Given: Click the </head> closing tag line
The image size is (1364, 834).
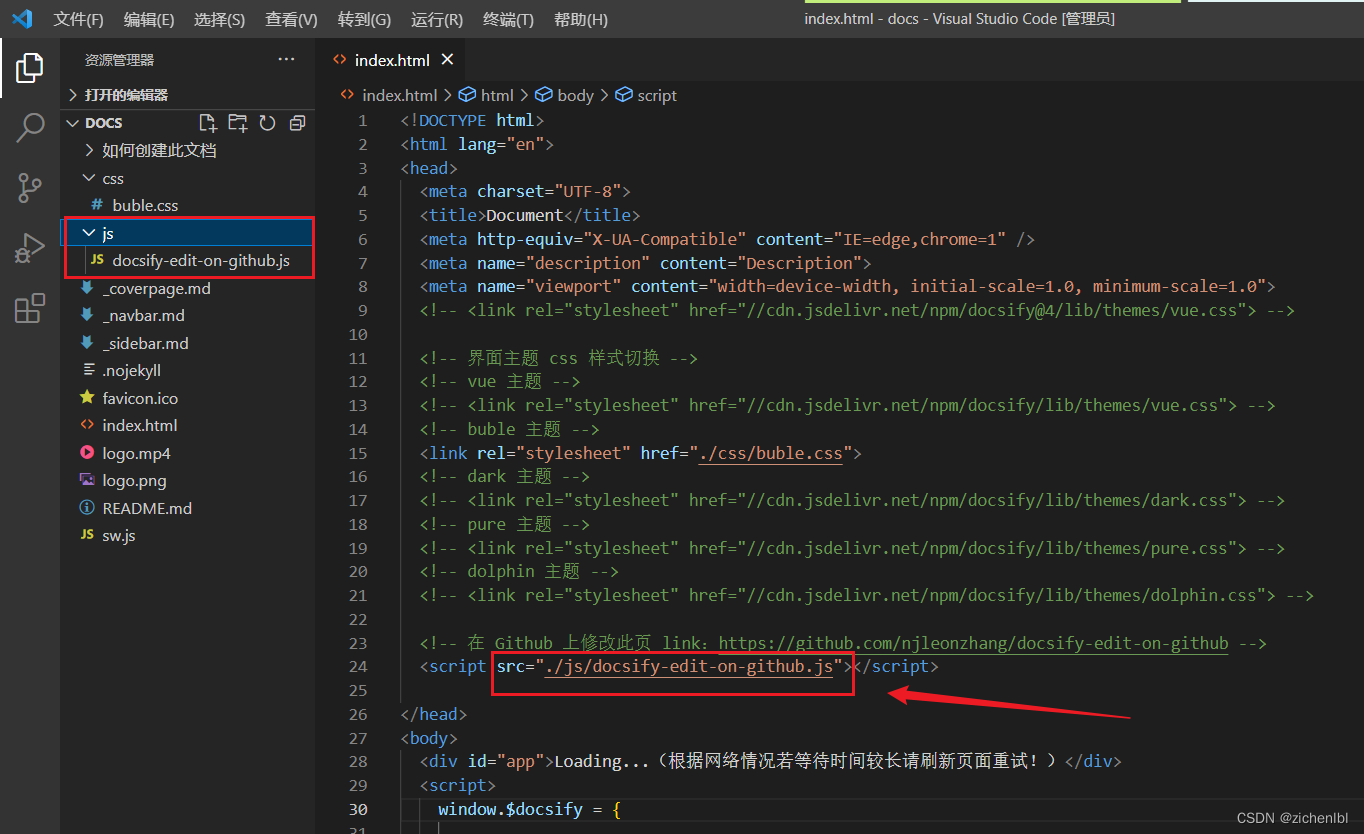Looking at the screenshot, I should (x=434, y=714).
